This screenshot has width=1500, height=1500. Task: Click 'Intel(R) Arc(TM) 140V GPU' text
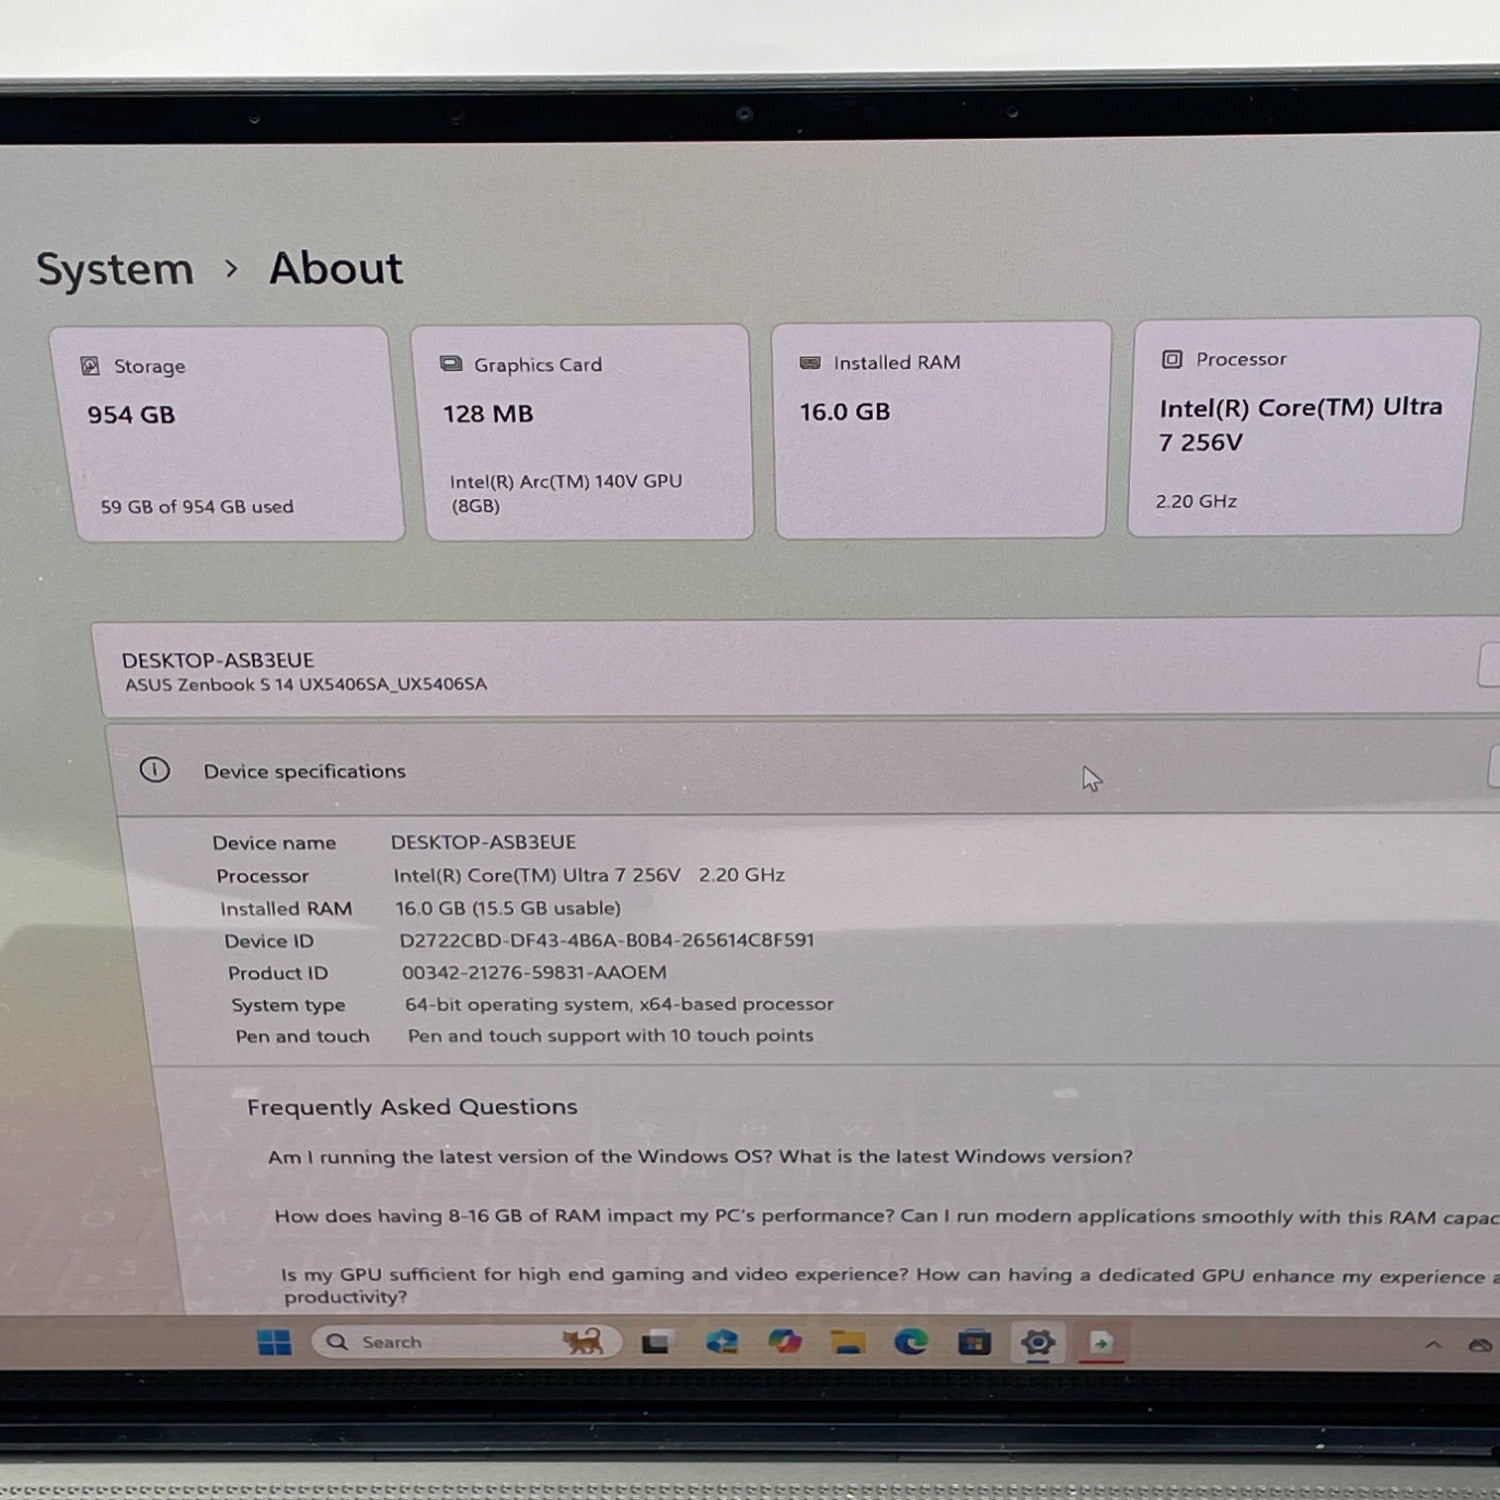566,482
